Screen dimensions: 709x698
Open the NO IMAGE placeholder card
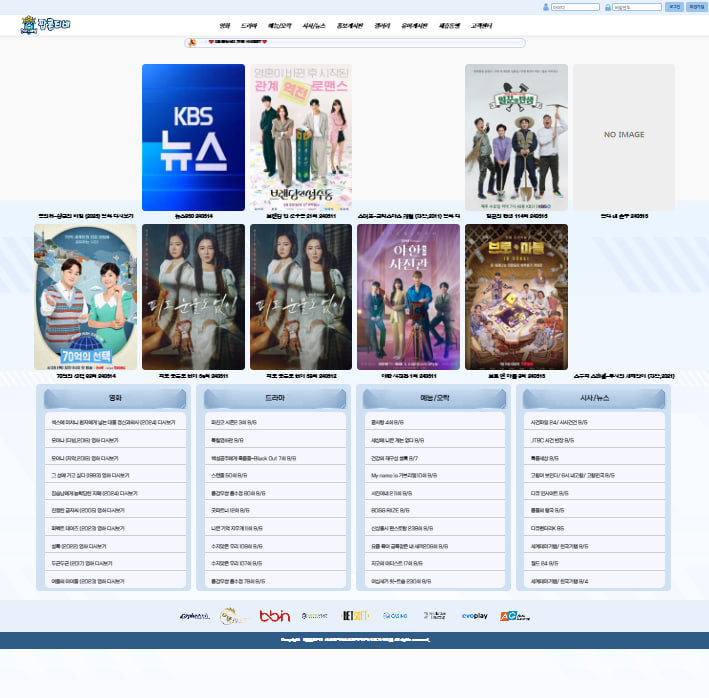click(624, 137)
